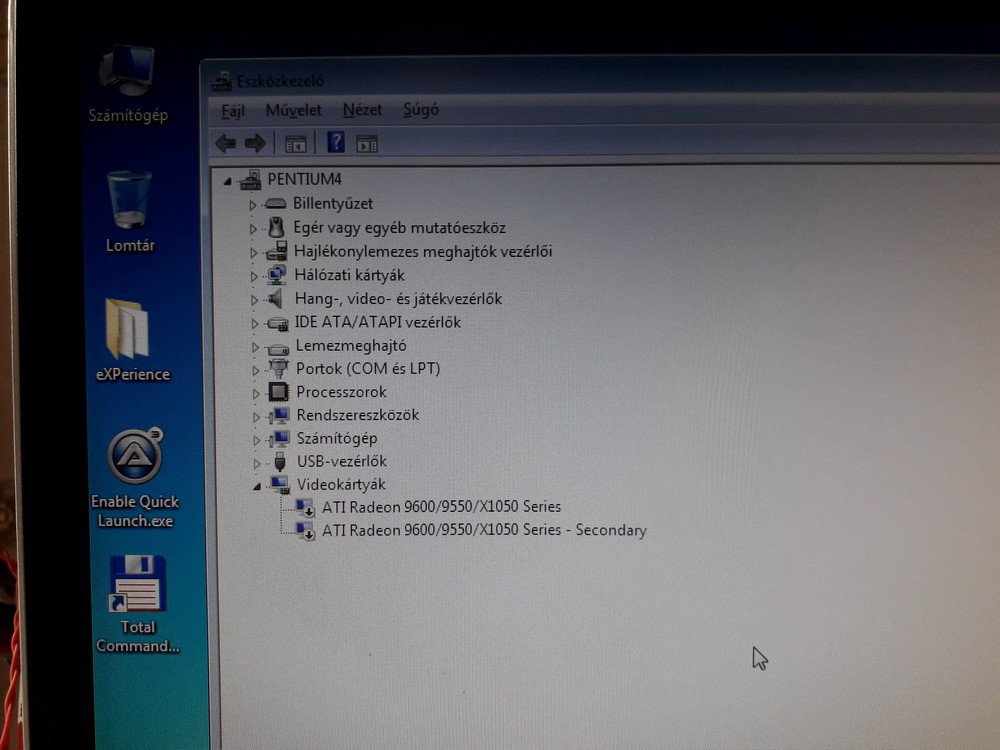Click the Back arrow toolbar icon
This screenshot has width=1000, height=750.
(x=226, y=143)
